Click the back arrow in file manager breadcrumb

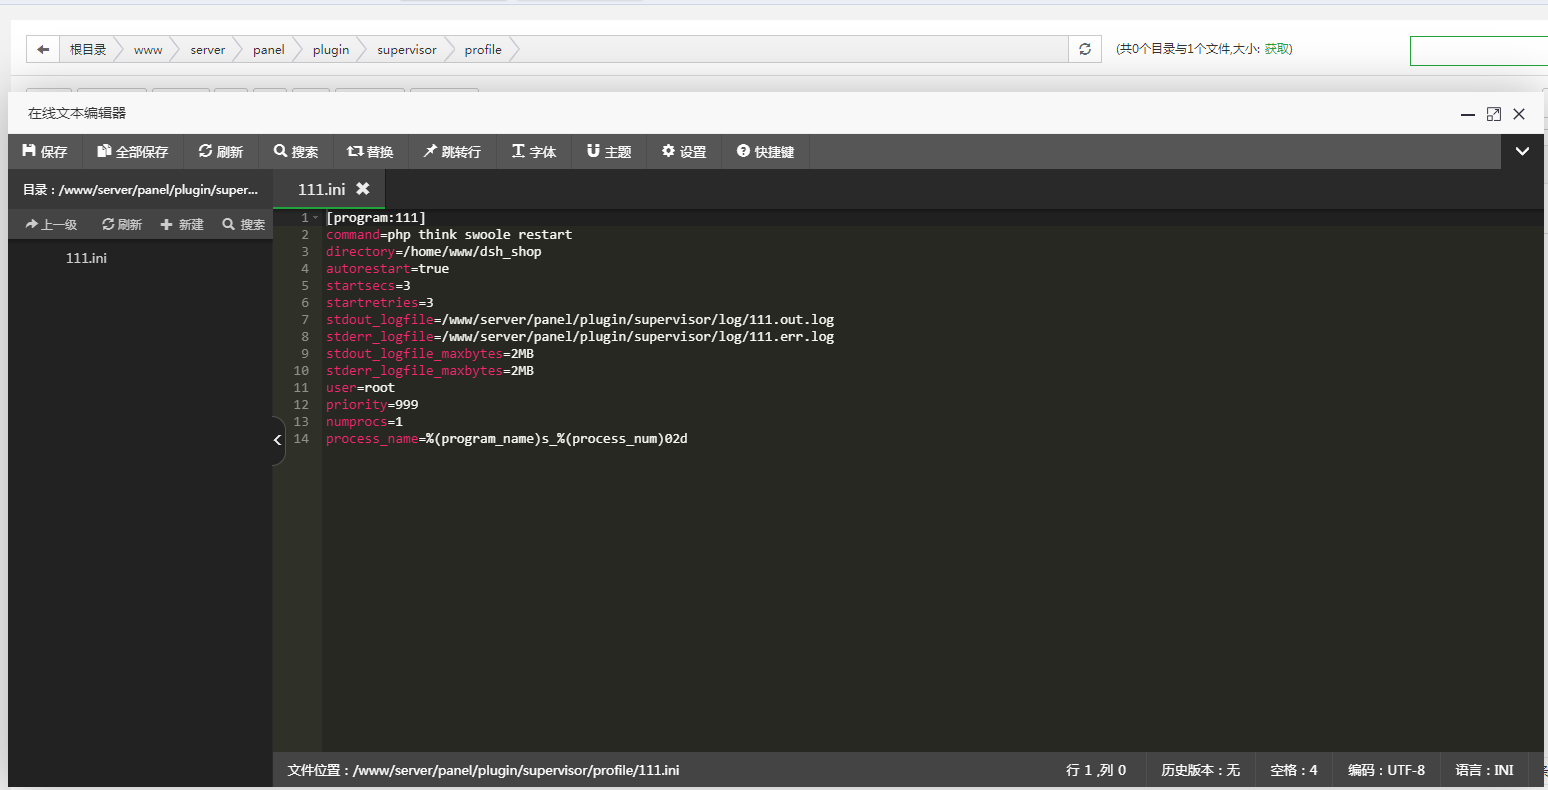(42, 49)
